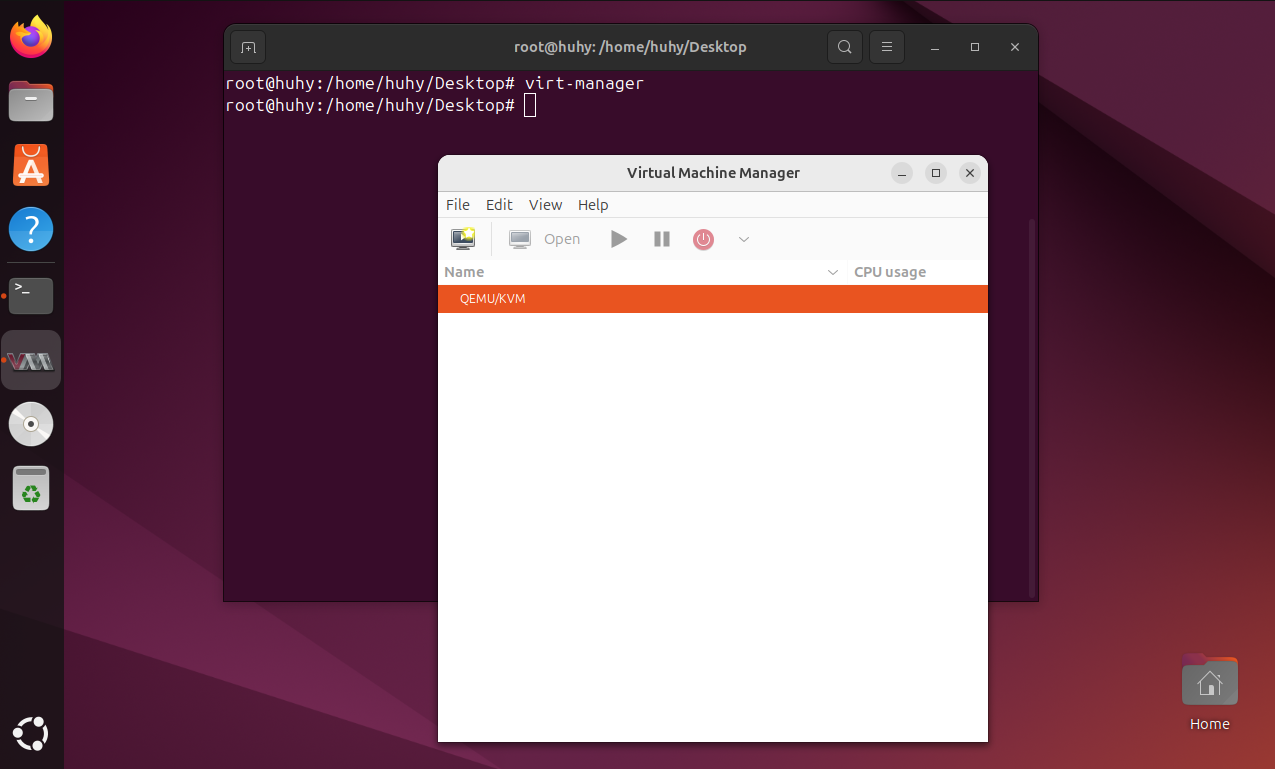Click the Open console button
The height and width of the screenshot is (769, 1275).
(545, 239)
